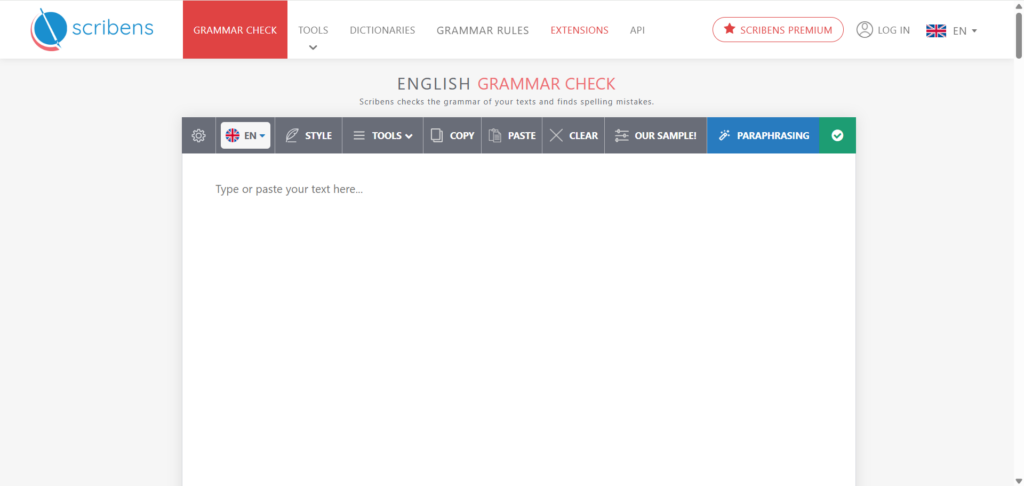
Task: Clear the text with the Clear button
Action: 573,136
